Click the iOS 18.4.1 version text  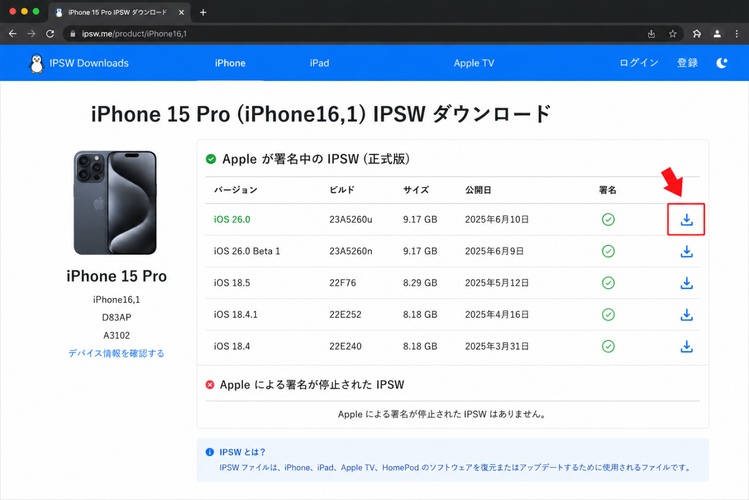(235, 315)
